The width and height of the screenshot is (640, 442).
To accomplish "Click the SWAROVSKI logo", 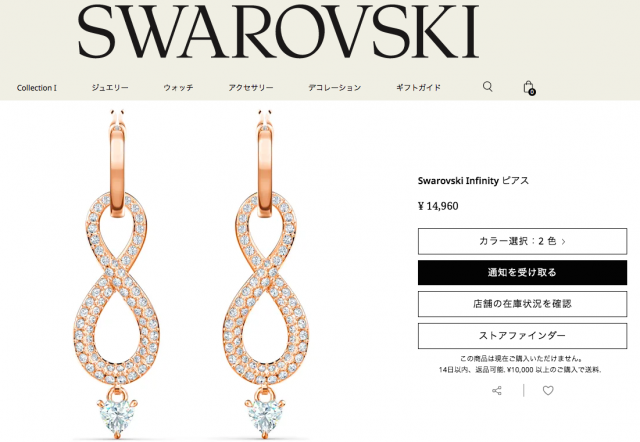I will point(278,31).
